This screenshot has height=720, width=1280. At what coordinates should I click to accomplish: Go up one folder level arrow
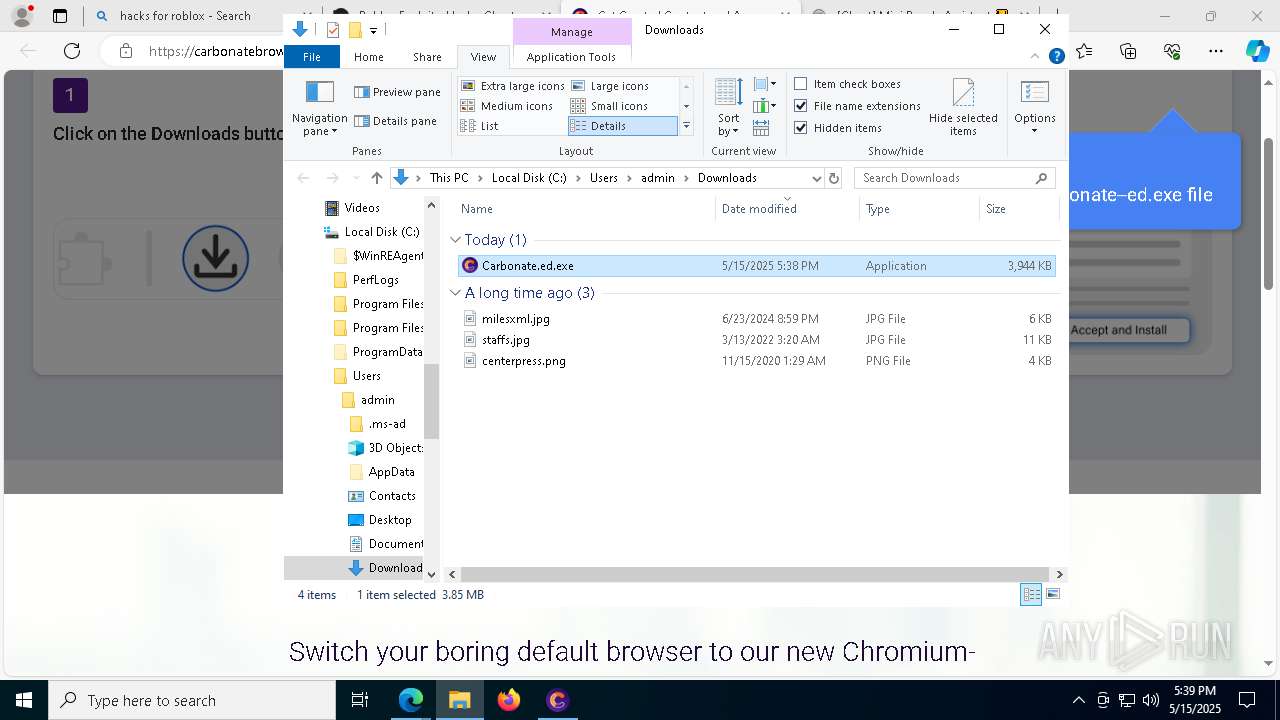[376, 178]
